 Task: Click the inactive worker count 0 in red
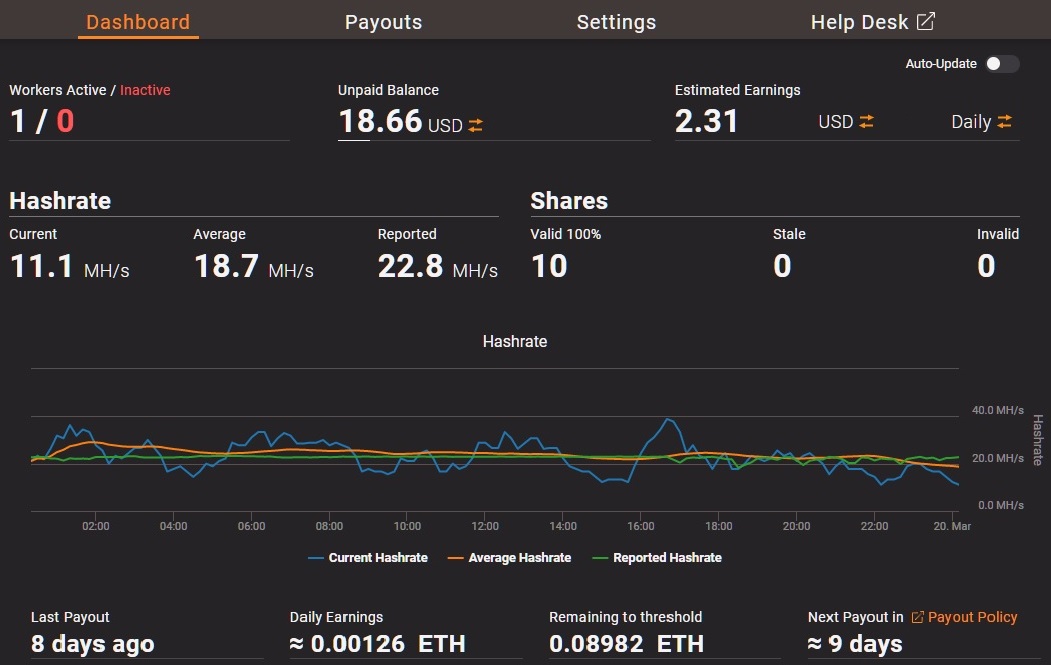65,121
